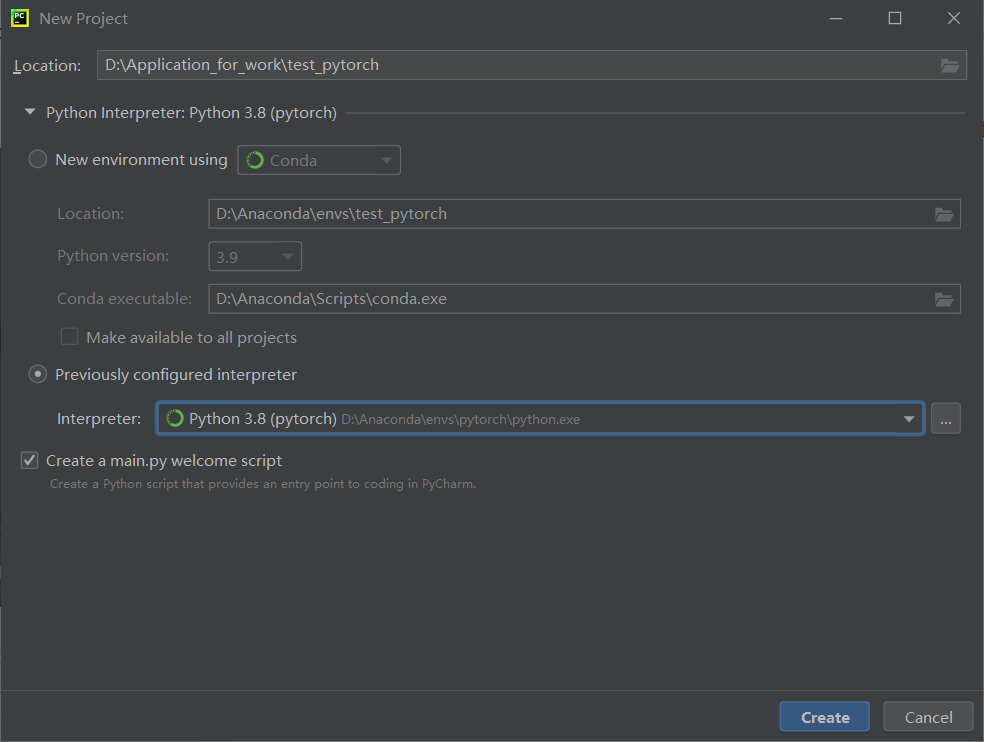Screen dimensions: 984x742
Task: Click the interpreter's green conda icon
Action: pos(174,418)
